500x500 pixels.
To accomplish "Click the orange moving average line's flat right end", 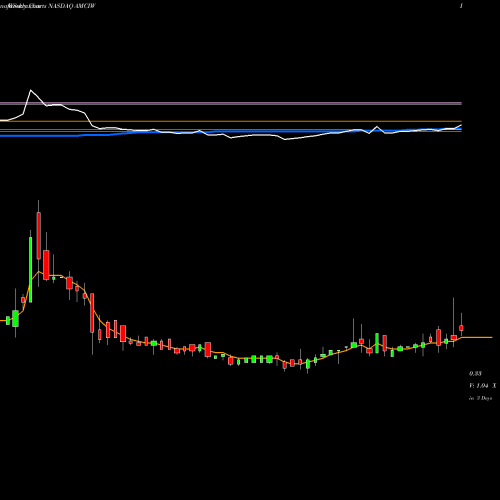I will coord(477,337).
